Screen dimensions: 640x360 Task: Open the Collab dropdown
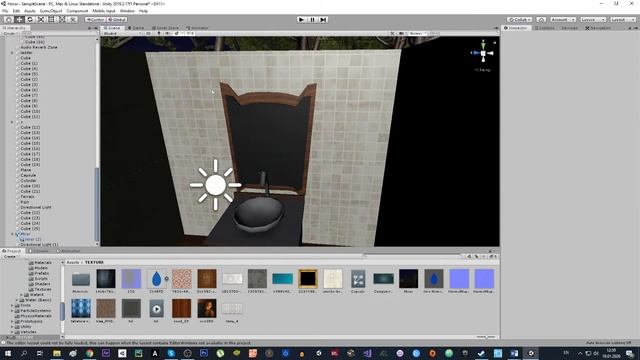[x=519, y=19]
